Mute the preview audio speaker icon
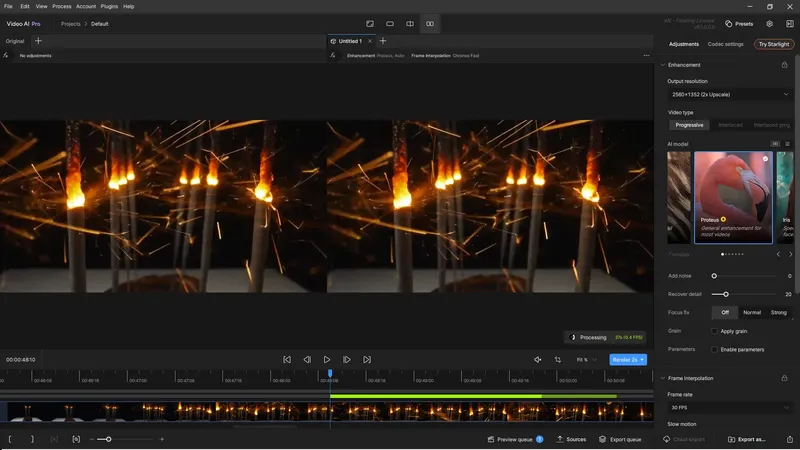 pos(538,359)
